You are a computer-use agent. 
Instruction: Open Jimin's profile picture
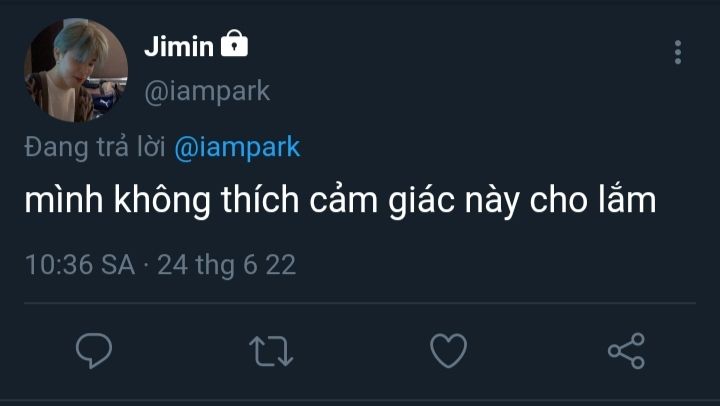pos(76,69)
